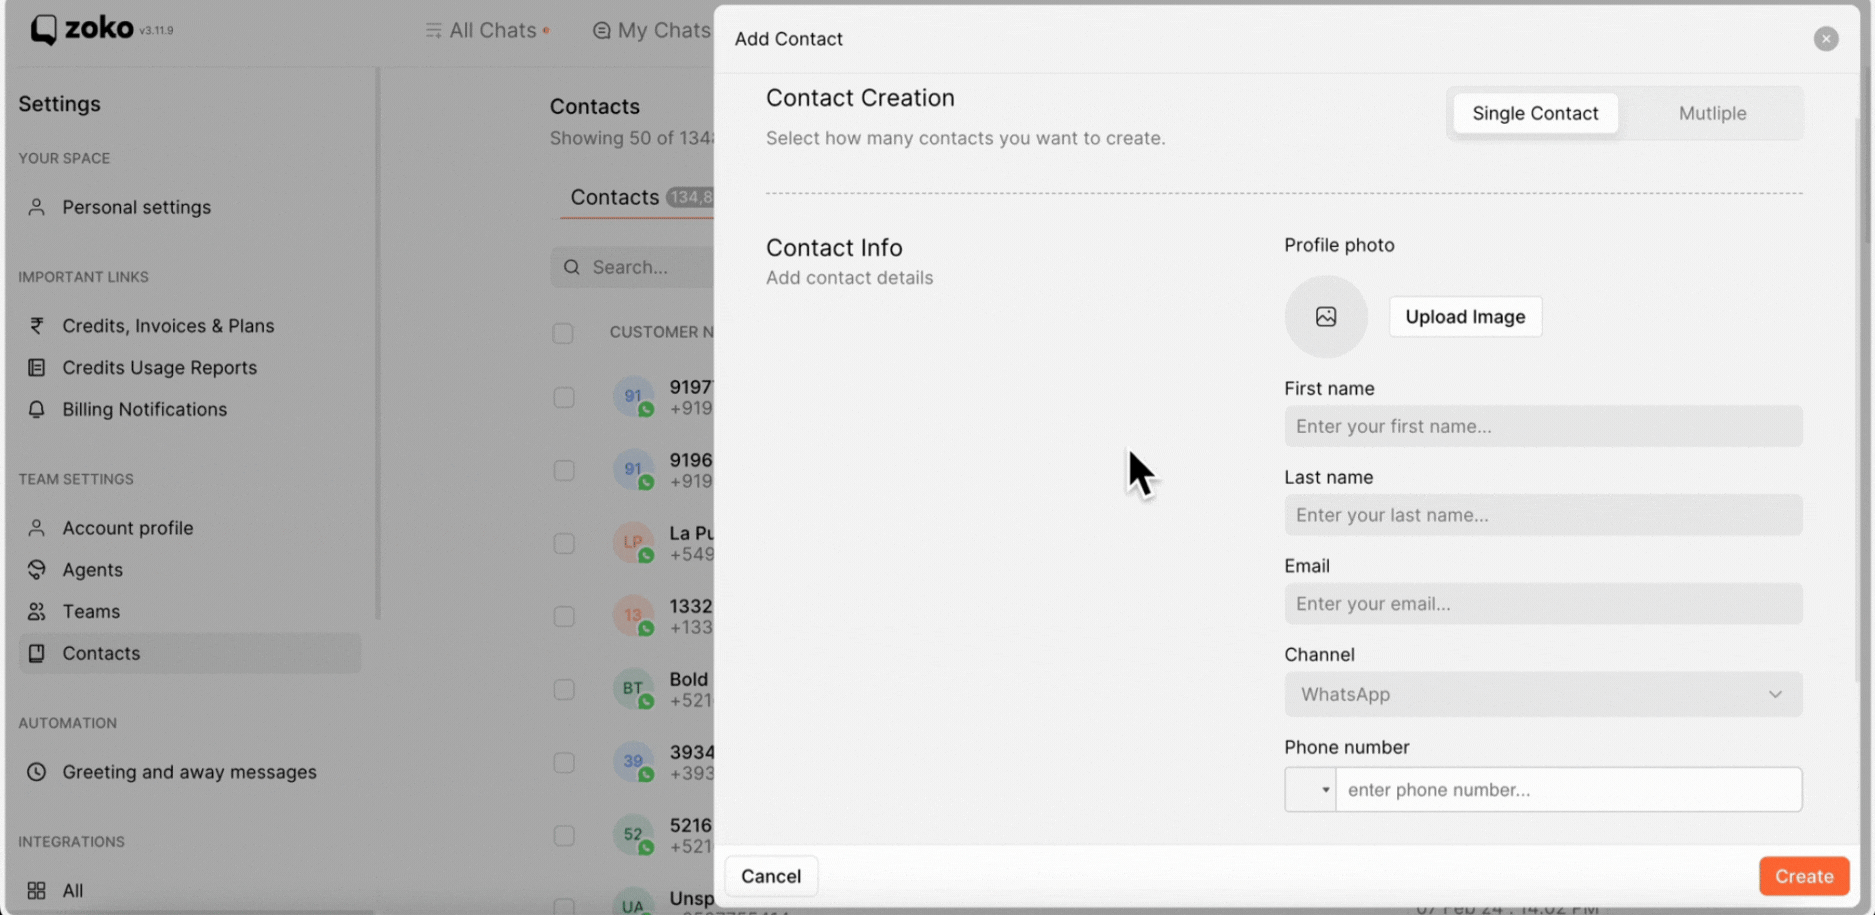Viewport: 1875px width, 915px height.
Task: Click the report icon beside Credits Usage Reports
Action: (x=37, y=368)
